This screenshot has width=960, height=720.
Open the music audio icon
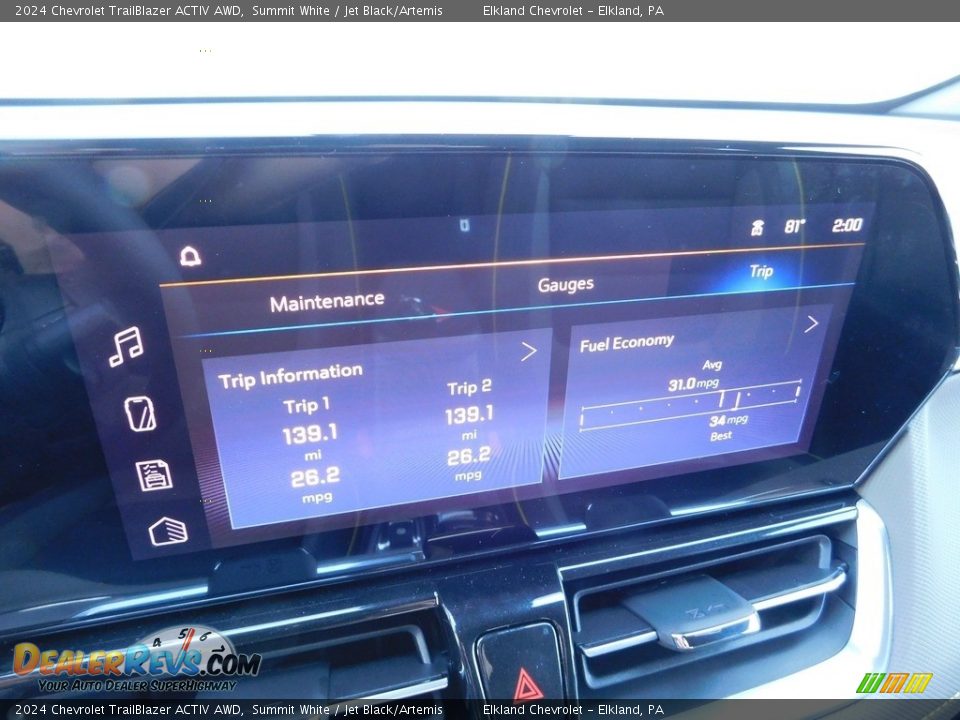pyautogui.click(x=126, y=347)
